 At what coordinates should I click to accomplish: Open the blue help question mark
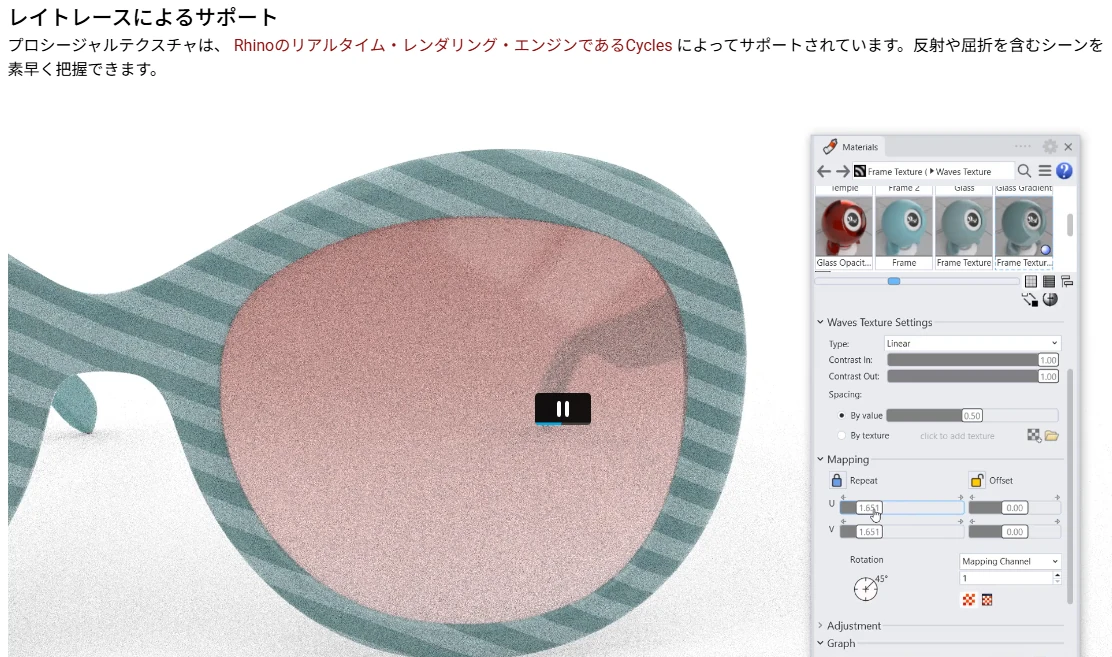pos(1064,171)
